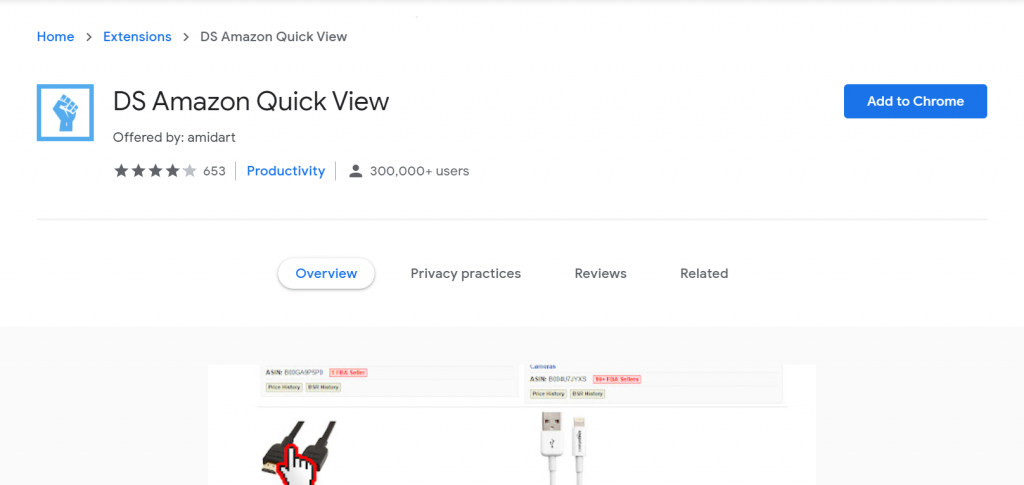Click the chevron after Extensions breadcrumb
1024x485 pixels.
(186, 37)
